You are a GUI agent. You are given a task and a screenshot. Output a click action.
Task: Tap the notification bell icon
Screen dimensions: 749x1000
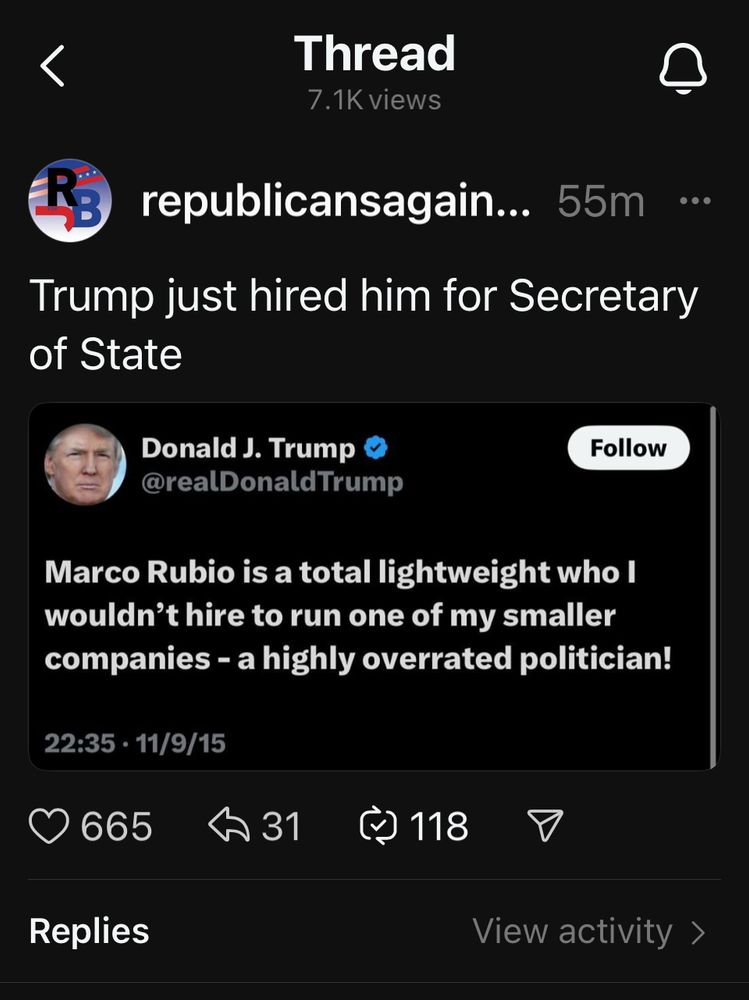click(x=683, y=70)
